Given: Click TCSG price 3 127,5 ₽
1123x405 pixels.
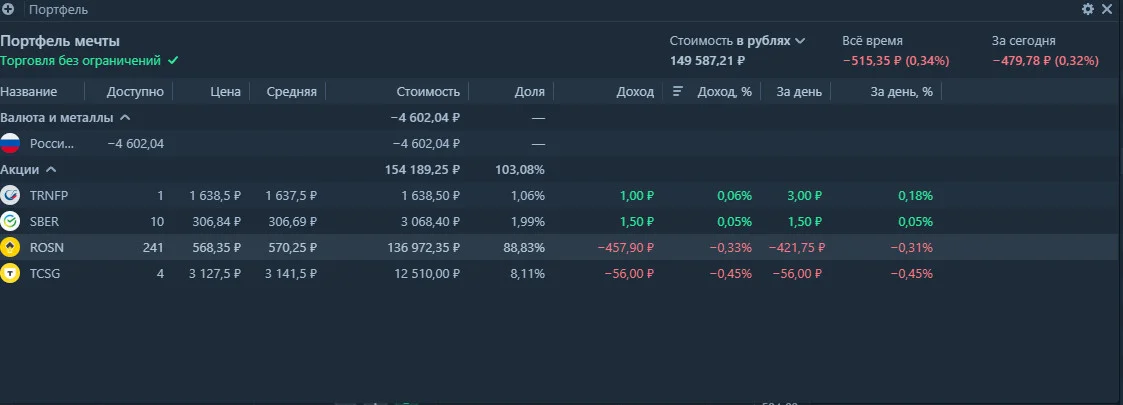Looking at the screenshot, I should point(215,274).
